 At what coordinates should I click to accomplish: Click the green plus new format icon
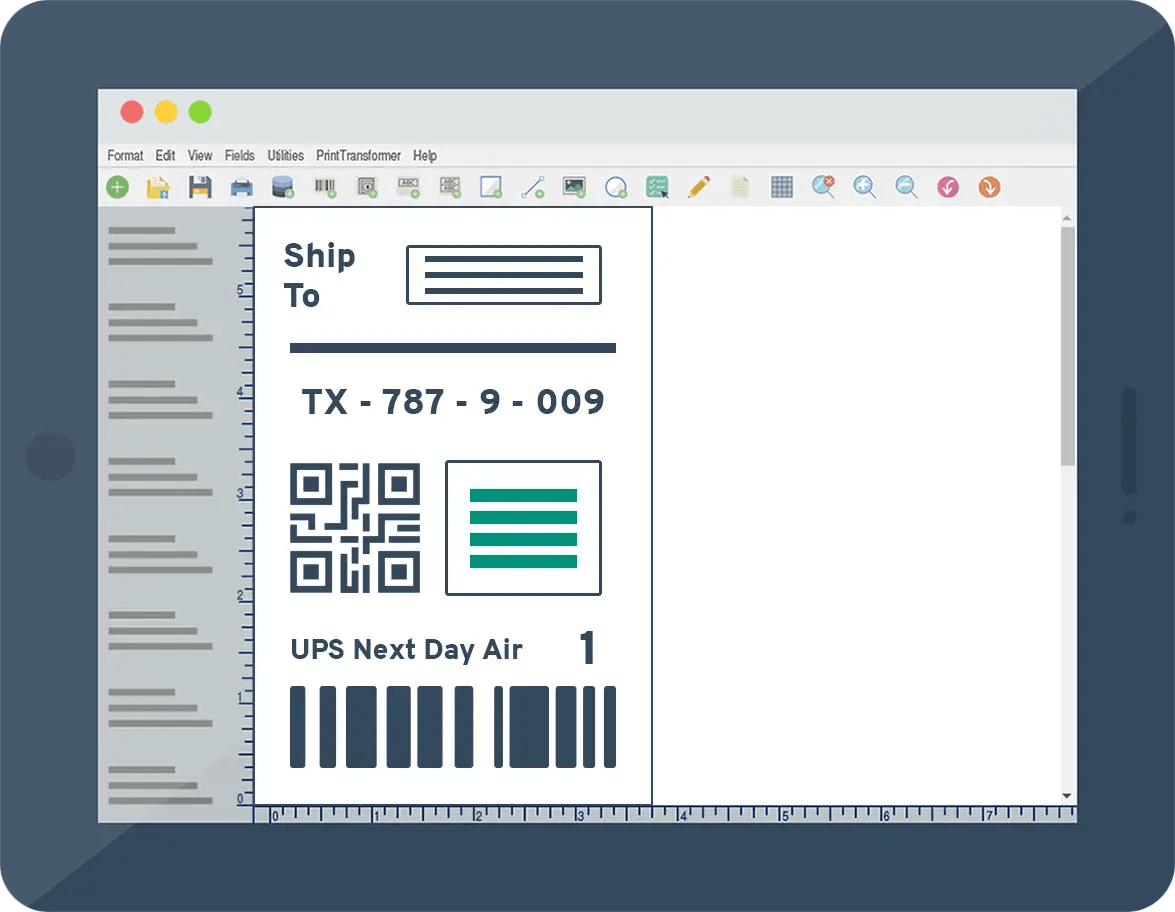(118, 187)
